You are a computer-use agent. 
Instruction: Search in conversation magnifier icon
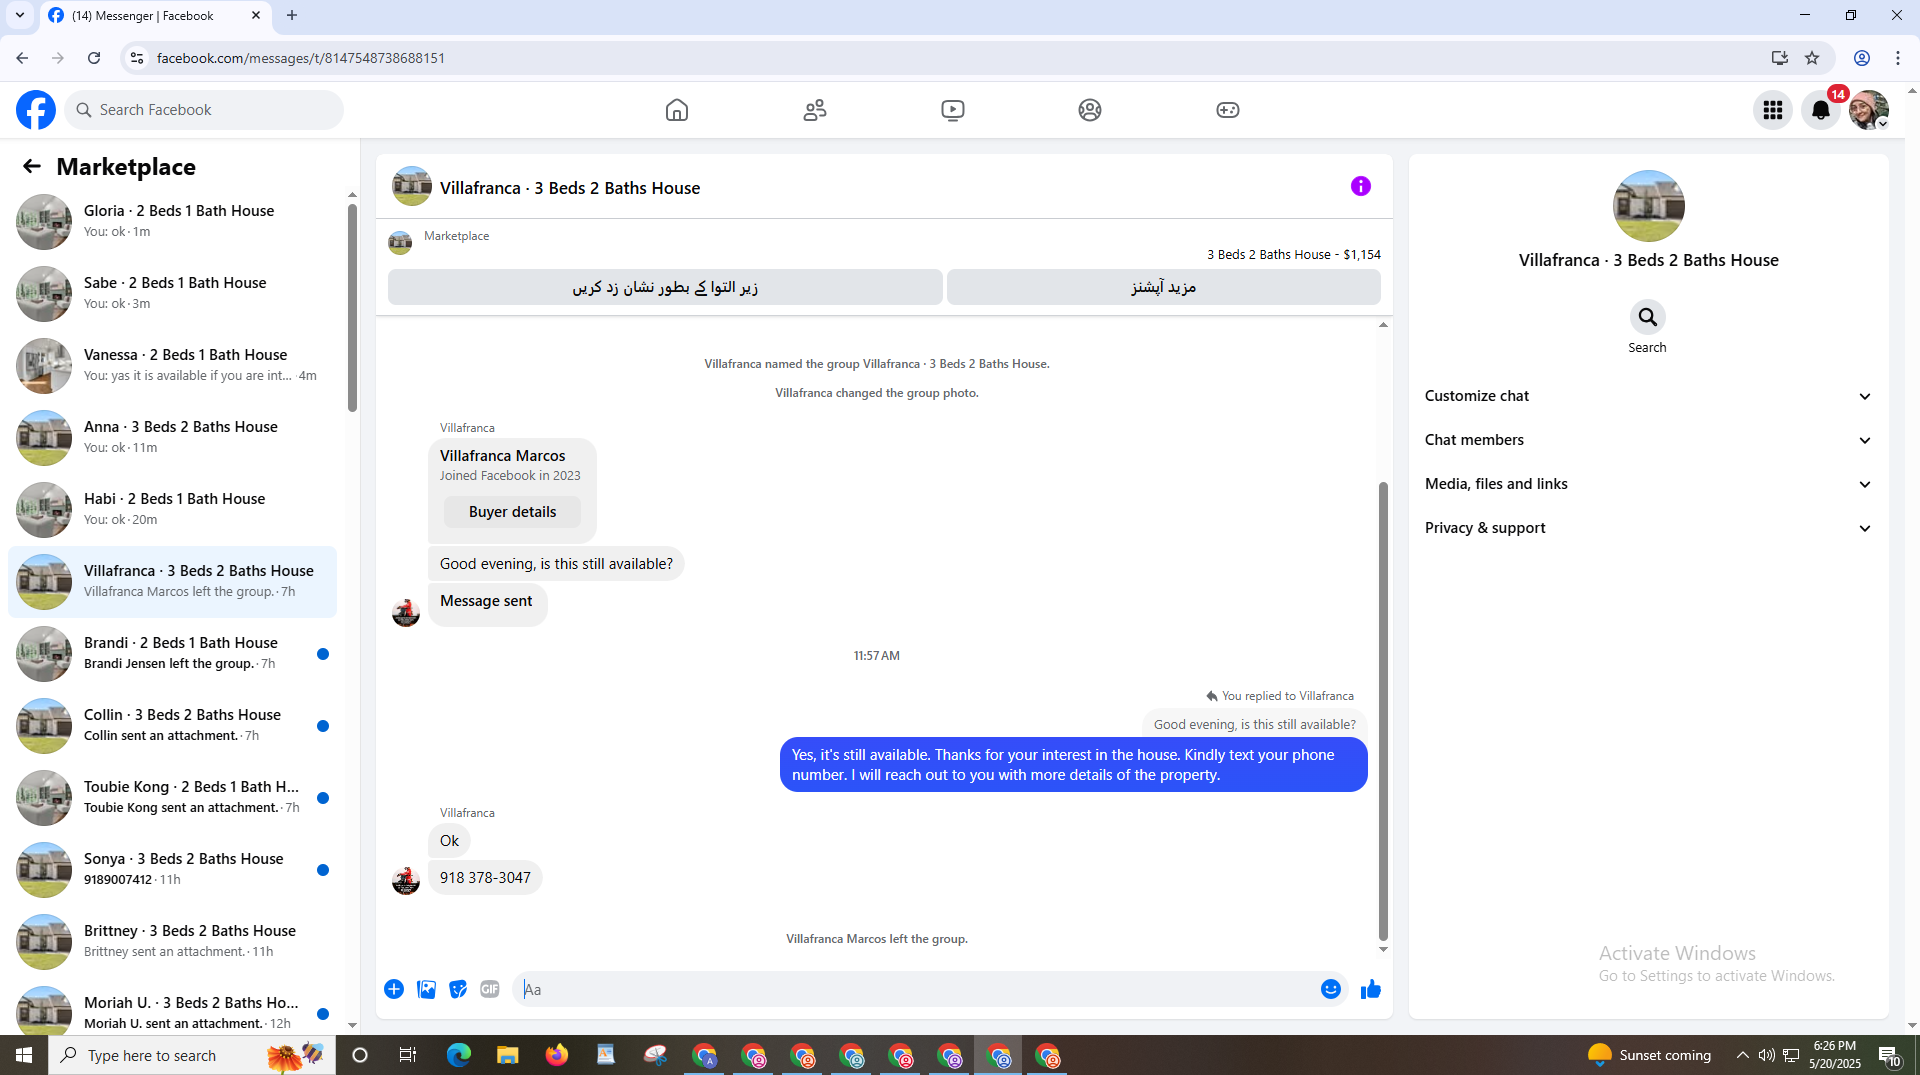pyautogui.click(x=1647, y=317)
